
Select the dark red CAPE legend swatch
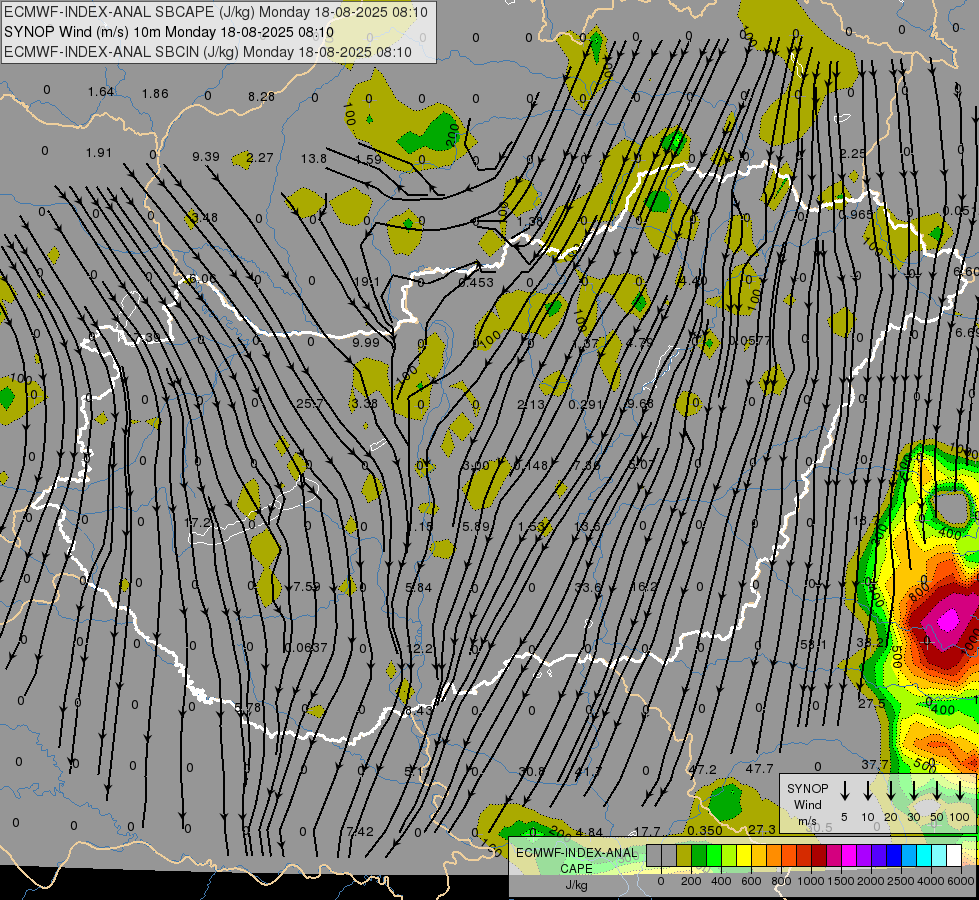click(819, 856)
